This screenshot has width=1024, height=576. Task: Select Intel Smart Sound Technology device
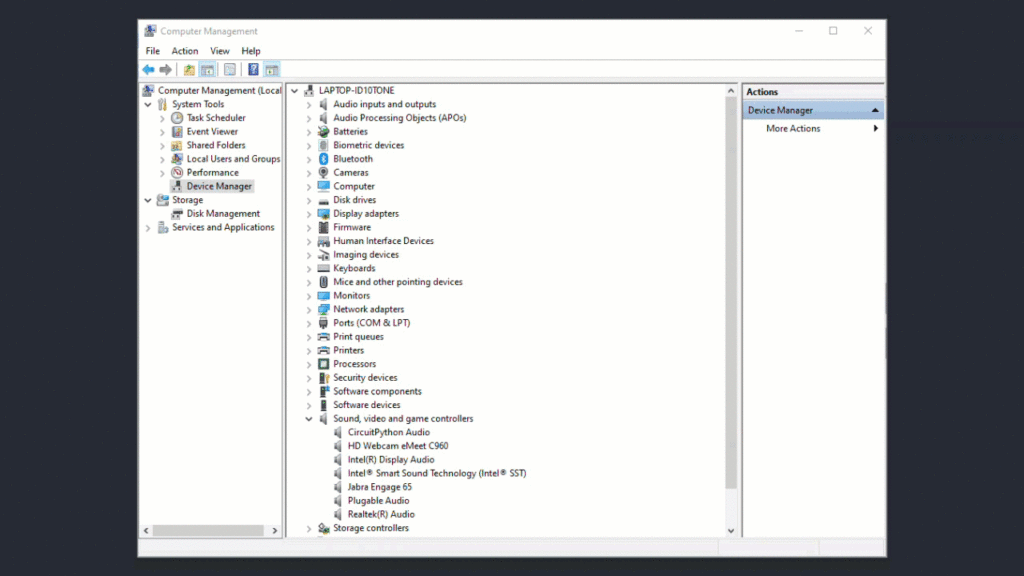click(437, 473)
